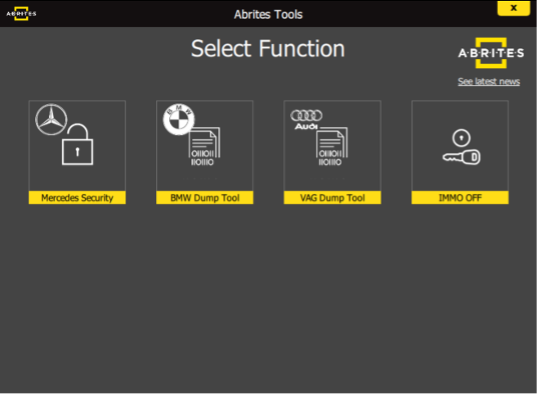Select the binary document icon in VAG tile
This screenshot has height=395, width=538.
(x=332, y=147)
